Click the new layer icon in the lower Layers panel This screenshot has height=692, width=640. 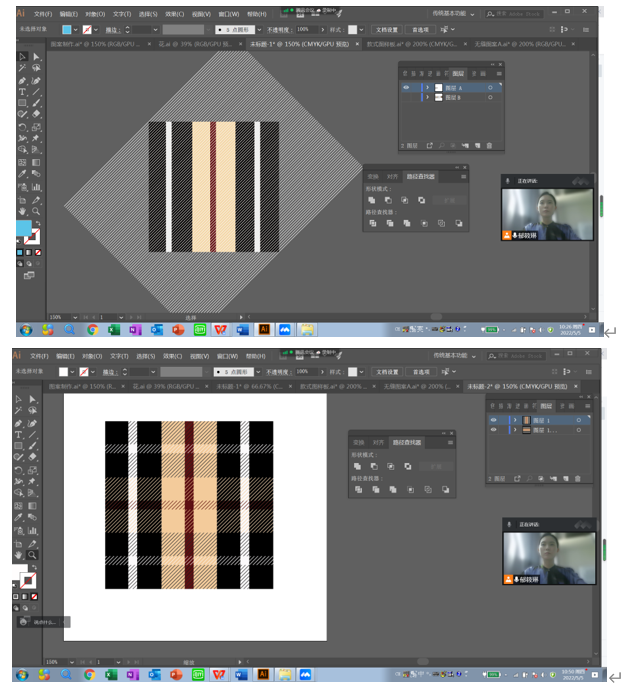point(565,478)
